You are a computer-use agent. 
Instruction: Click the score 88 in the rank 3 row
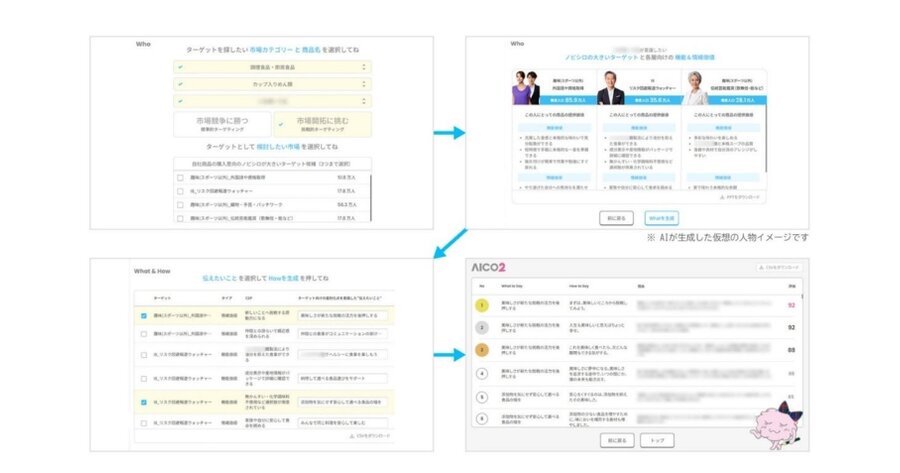click(792, 350)
